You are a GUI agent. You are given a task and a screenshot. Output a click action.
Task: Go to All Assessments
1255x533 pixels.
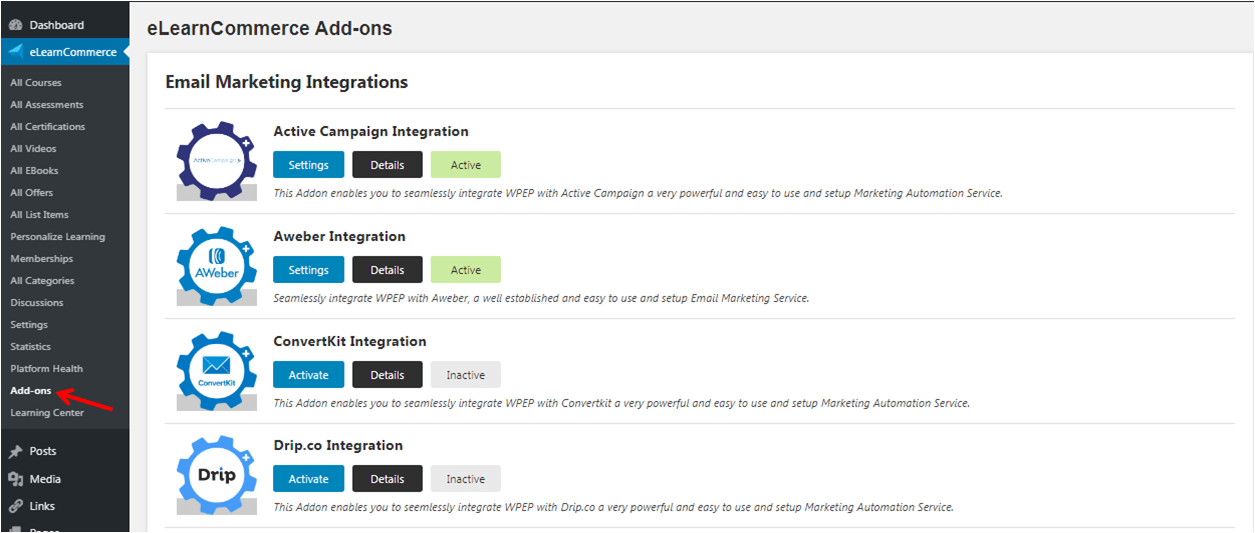point(47,105)
